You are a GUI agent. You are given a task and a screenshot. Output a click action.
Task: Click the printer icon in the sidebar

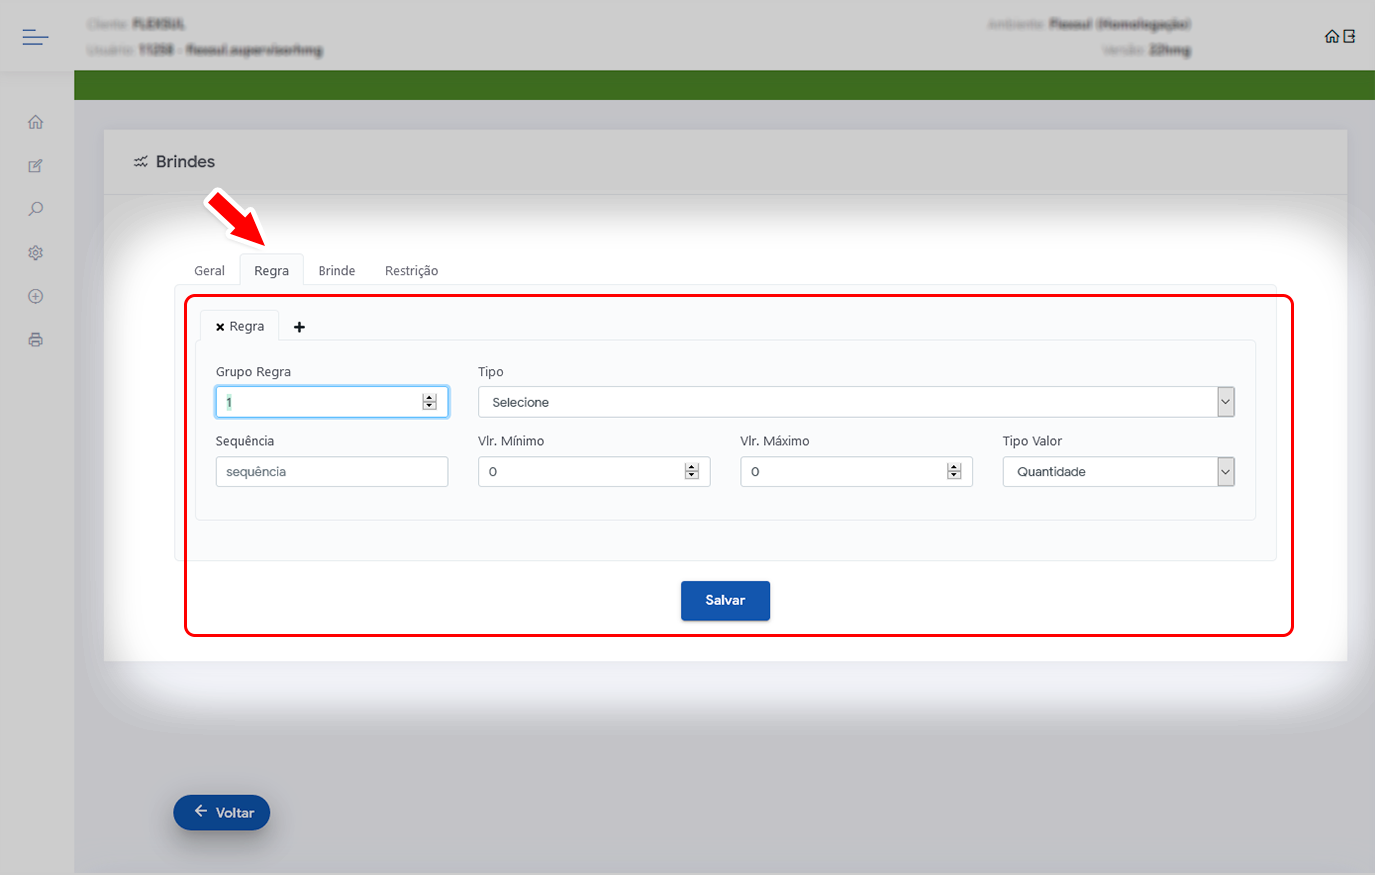pyautogui.click(x=36, y=340)
